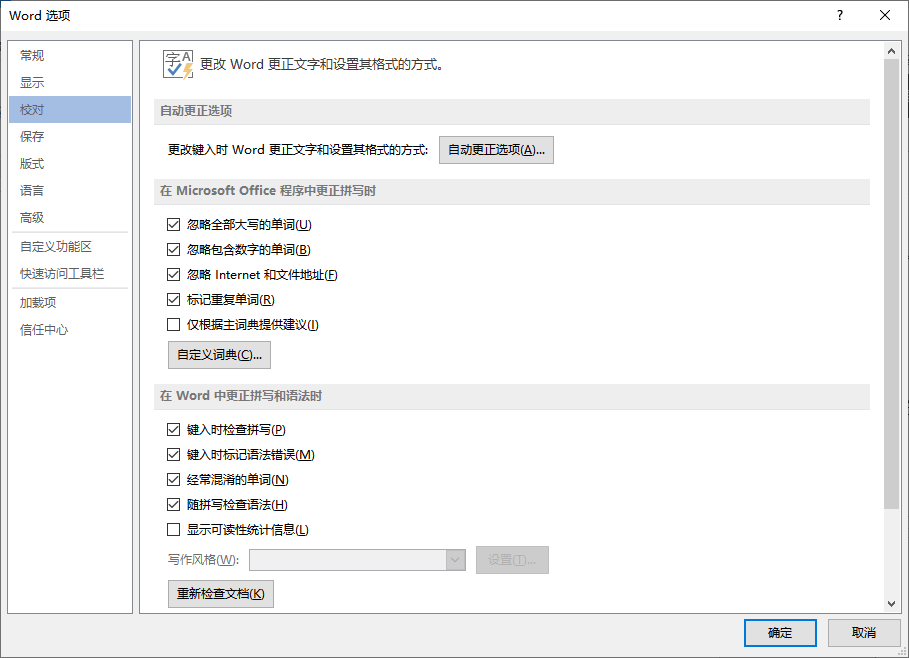Image resolution: width=909 pixels, height=658 pixels.
Task: Open the 保存 options category
Action: 70,137
